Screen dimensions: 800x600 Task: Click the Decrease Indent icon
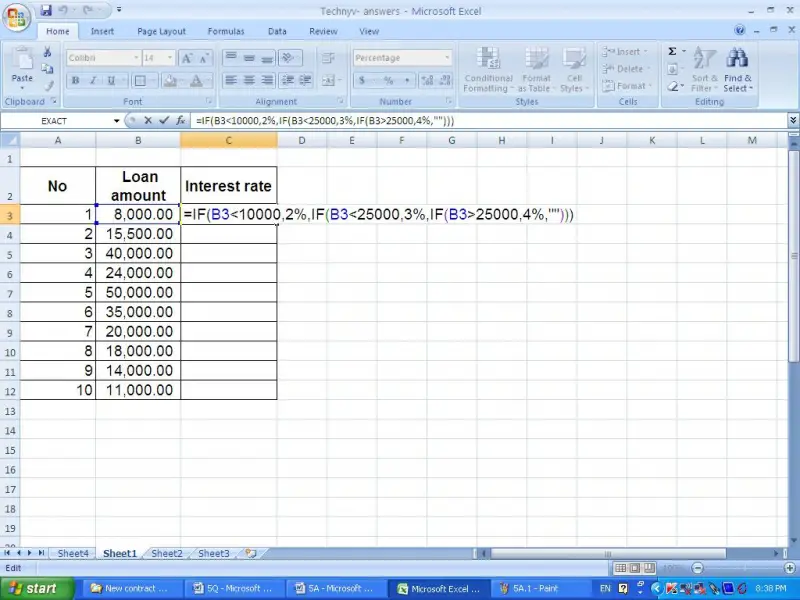(x=288, y=80)
